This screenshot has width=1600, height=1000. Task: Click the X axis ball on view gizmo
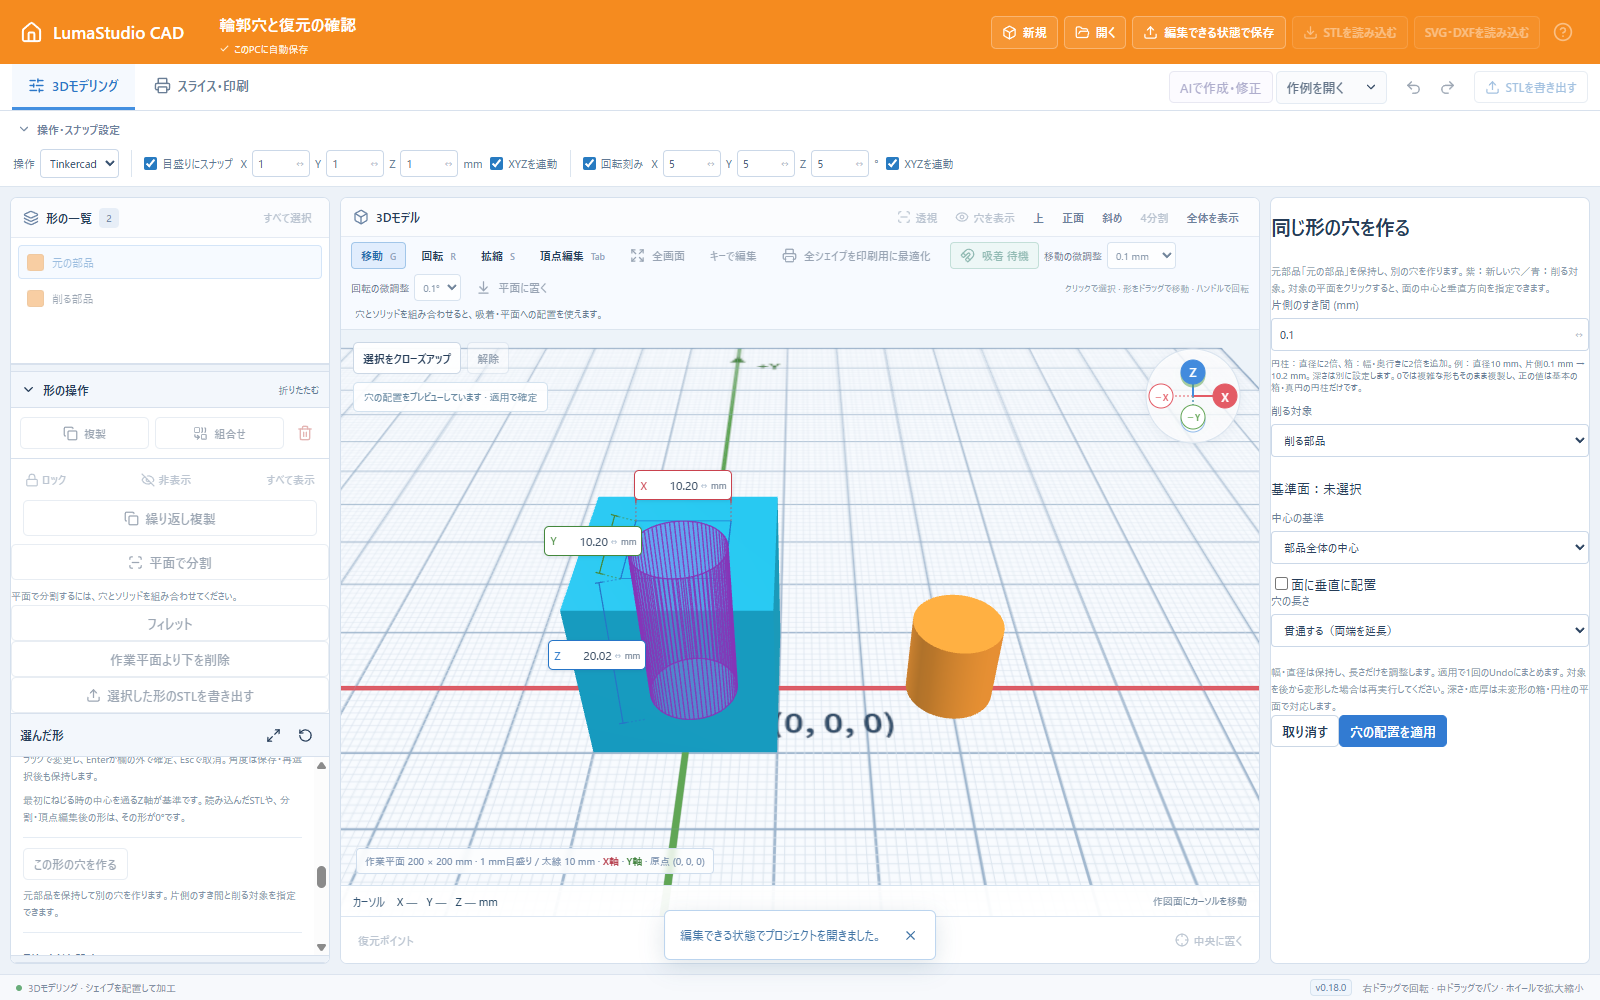point(1225,397)
